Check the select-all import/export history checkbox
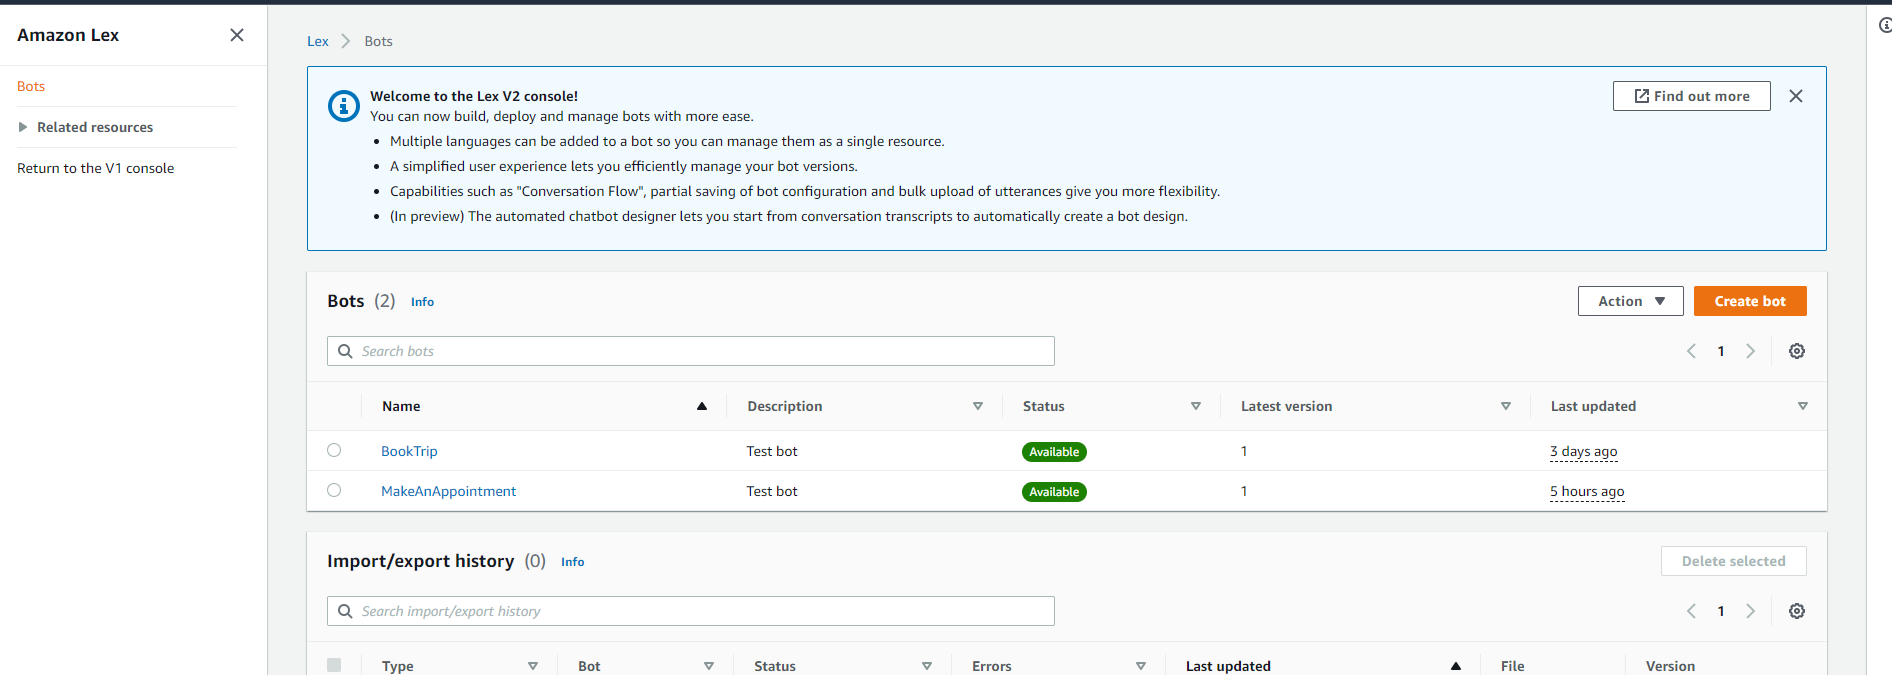Viewport: 1892px width, 675px height. click(x=334, y=665)
